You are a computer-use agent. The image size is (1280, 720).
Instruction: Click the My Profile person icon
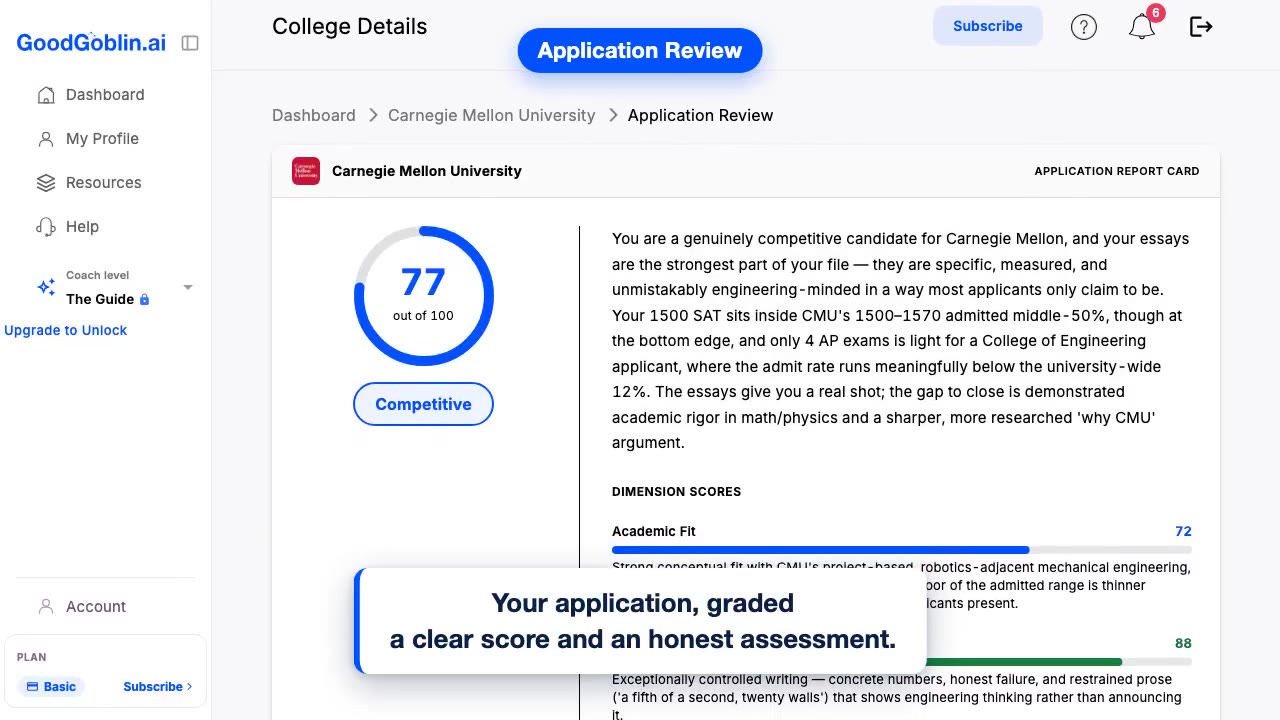(x=46, y=139)
